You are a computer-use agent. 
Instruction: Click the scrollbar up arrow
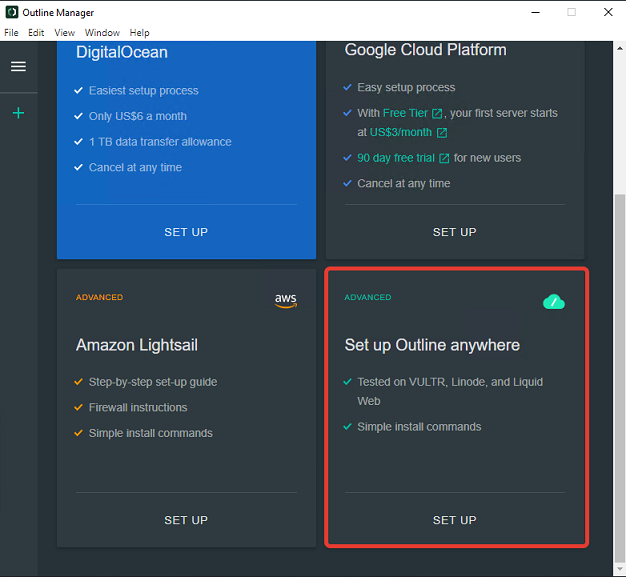coord(620,48)
